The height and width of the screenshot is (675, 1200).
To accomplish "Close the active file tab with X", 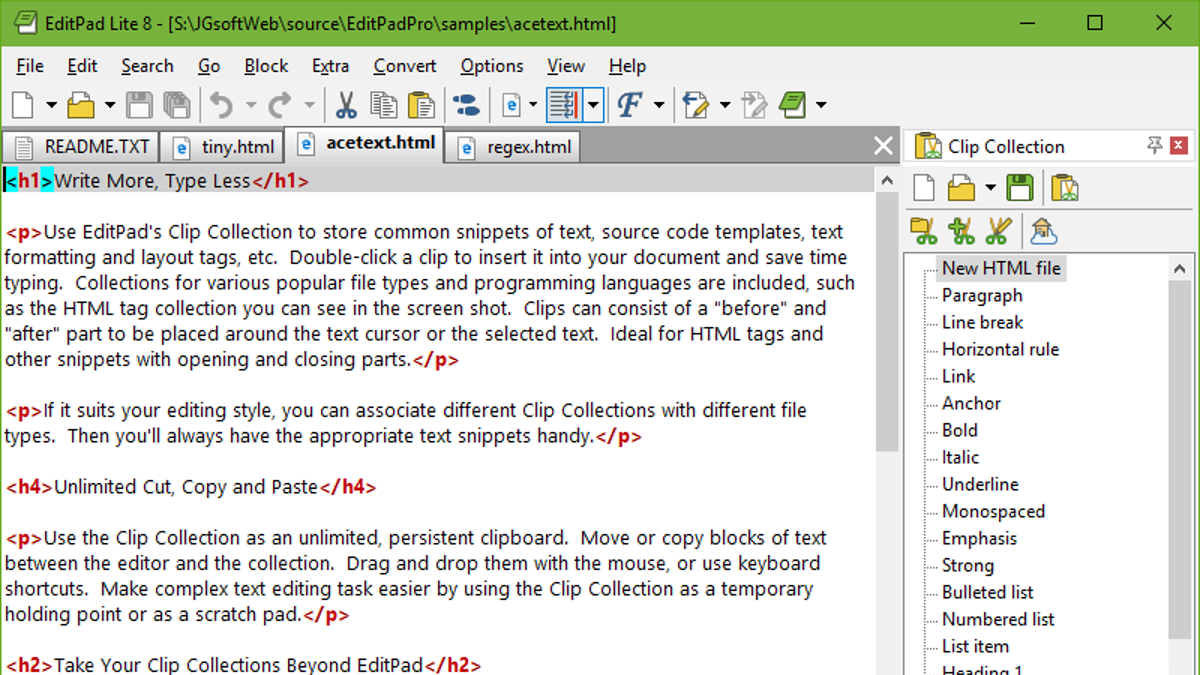I will [x=883, y=147].
